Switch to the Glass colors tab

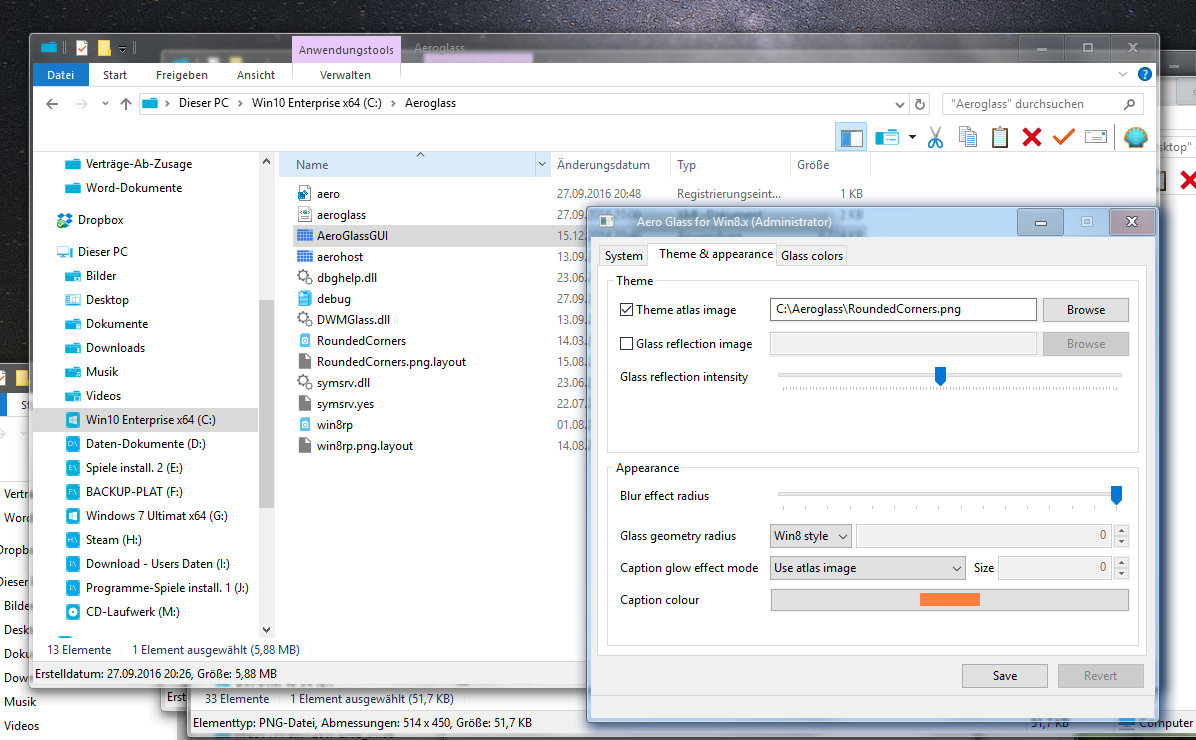point(812,256)
